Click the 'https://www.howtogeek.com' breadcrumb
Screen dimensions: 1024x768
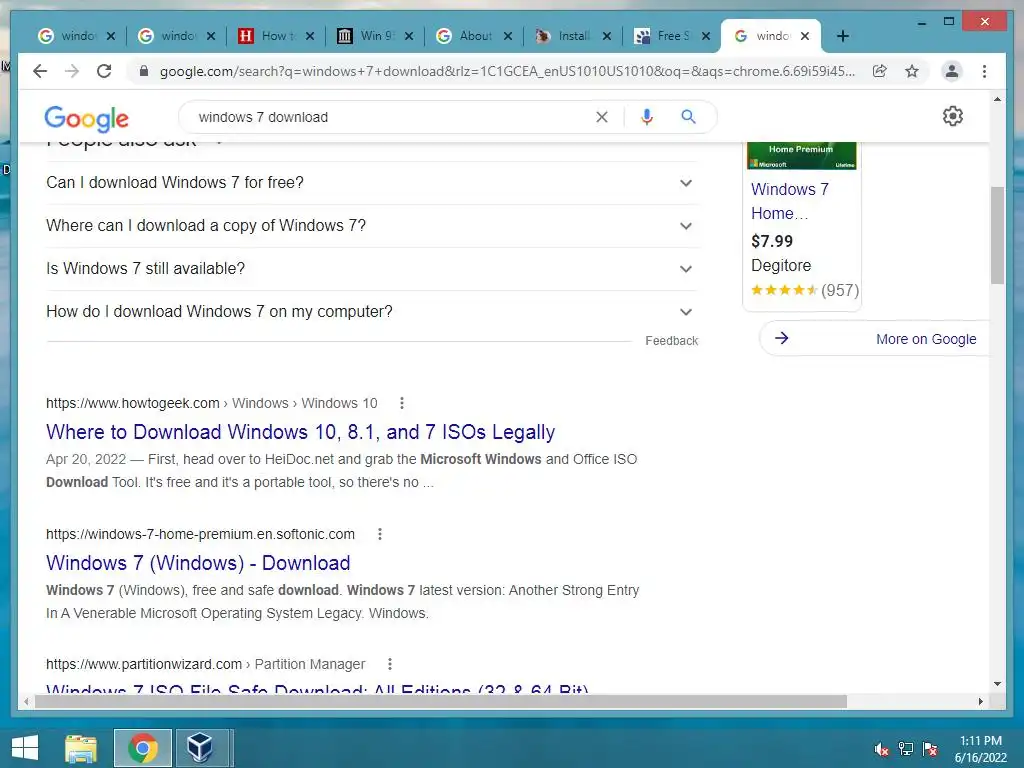tap(133, 404)
